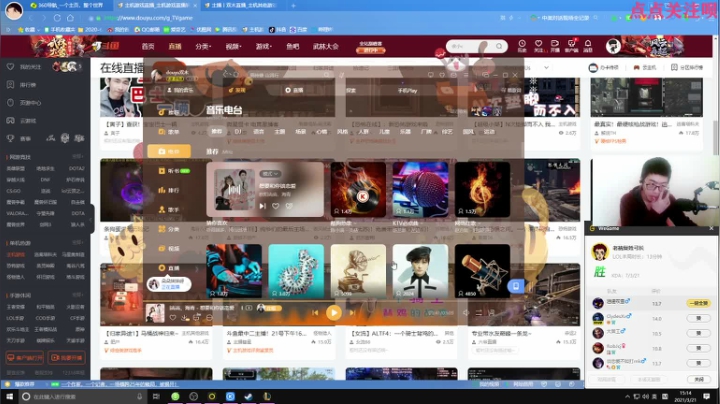Go to Douyu 首页 in top navigation
This screenshot has width=720, height=404.
(x=148, y=46)
